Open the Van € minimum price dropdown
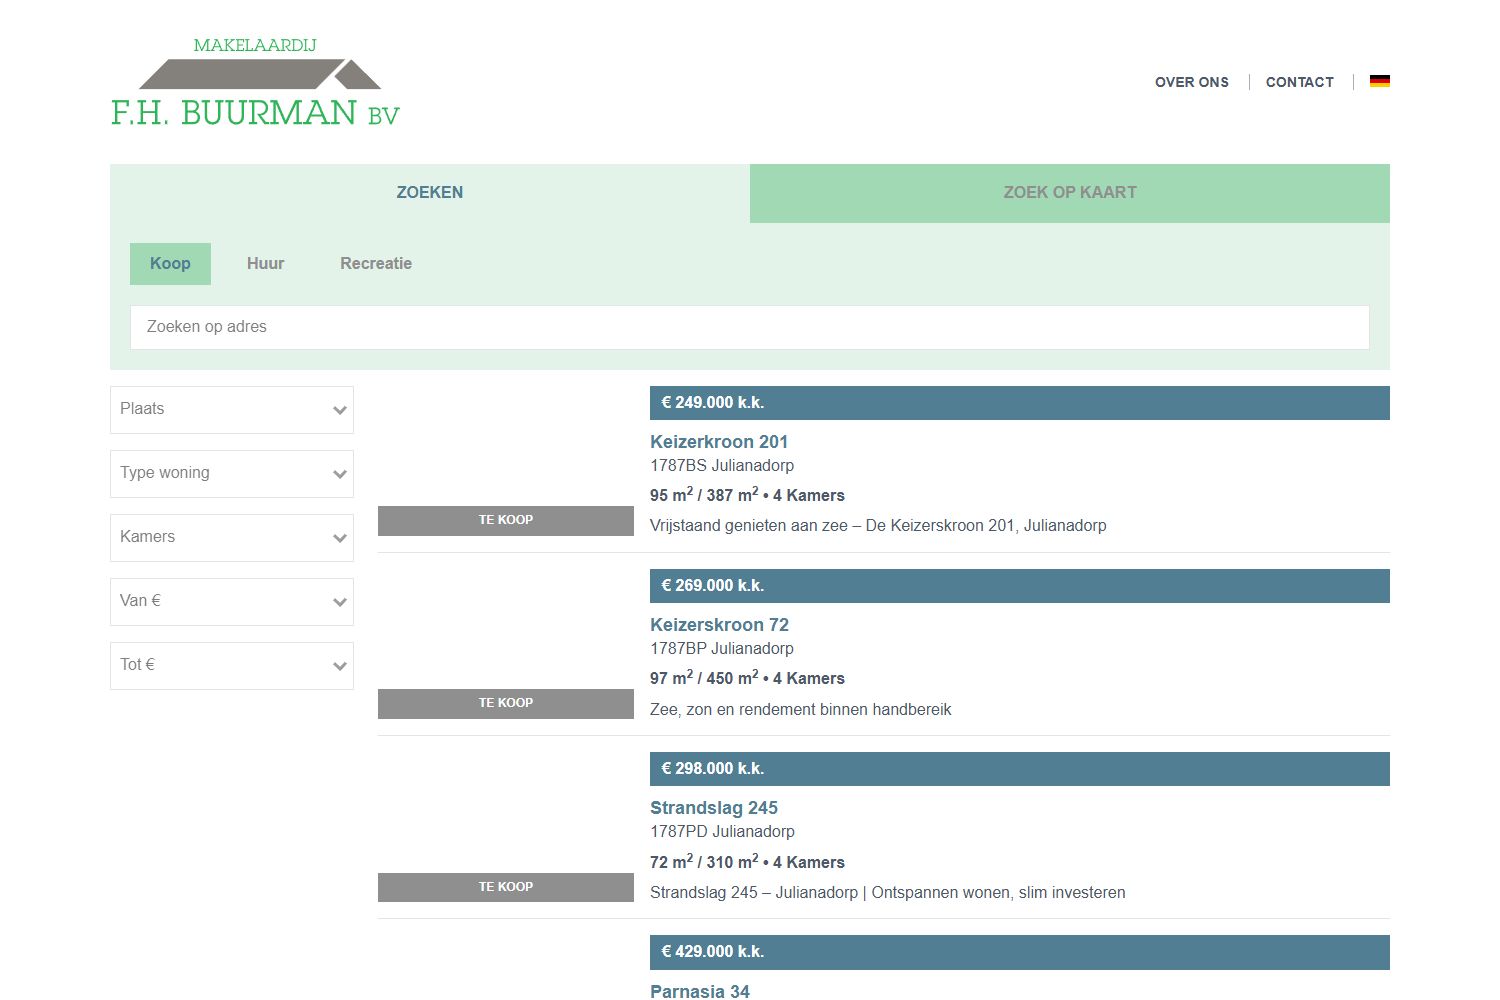This screenshot has height=1000, width=1500. (231, 601)
